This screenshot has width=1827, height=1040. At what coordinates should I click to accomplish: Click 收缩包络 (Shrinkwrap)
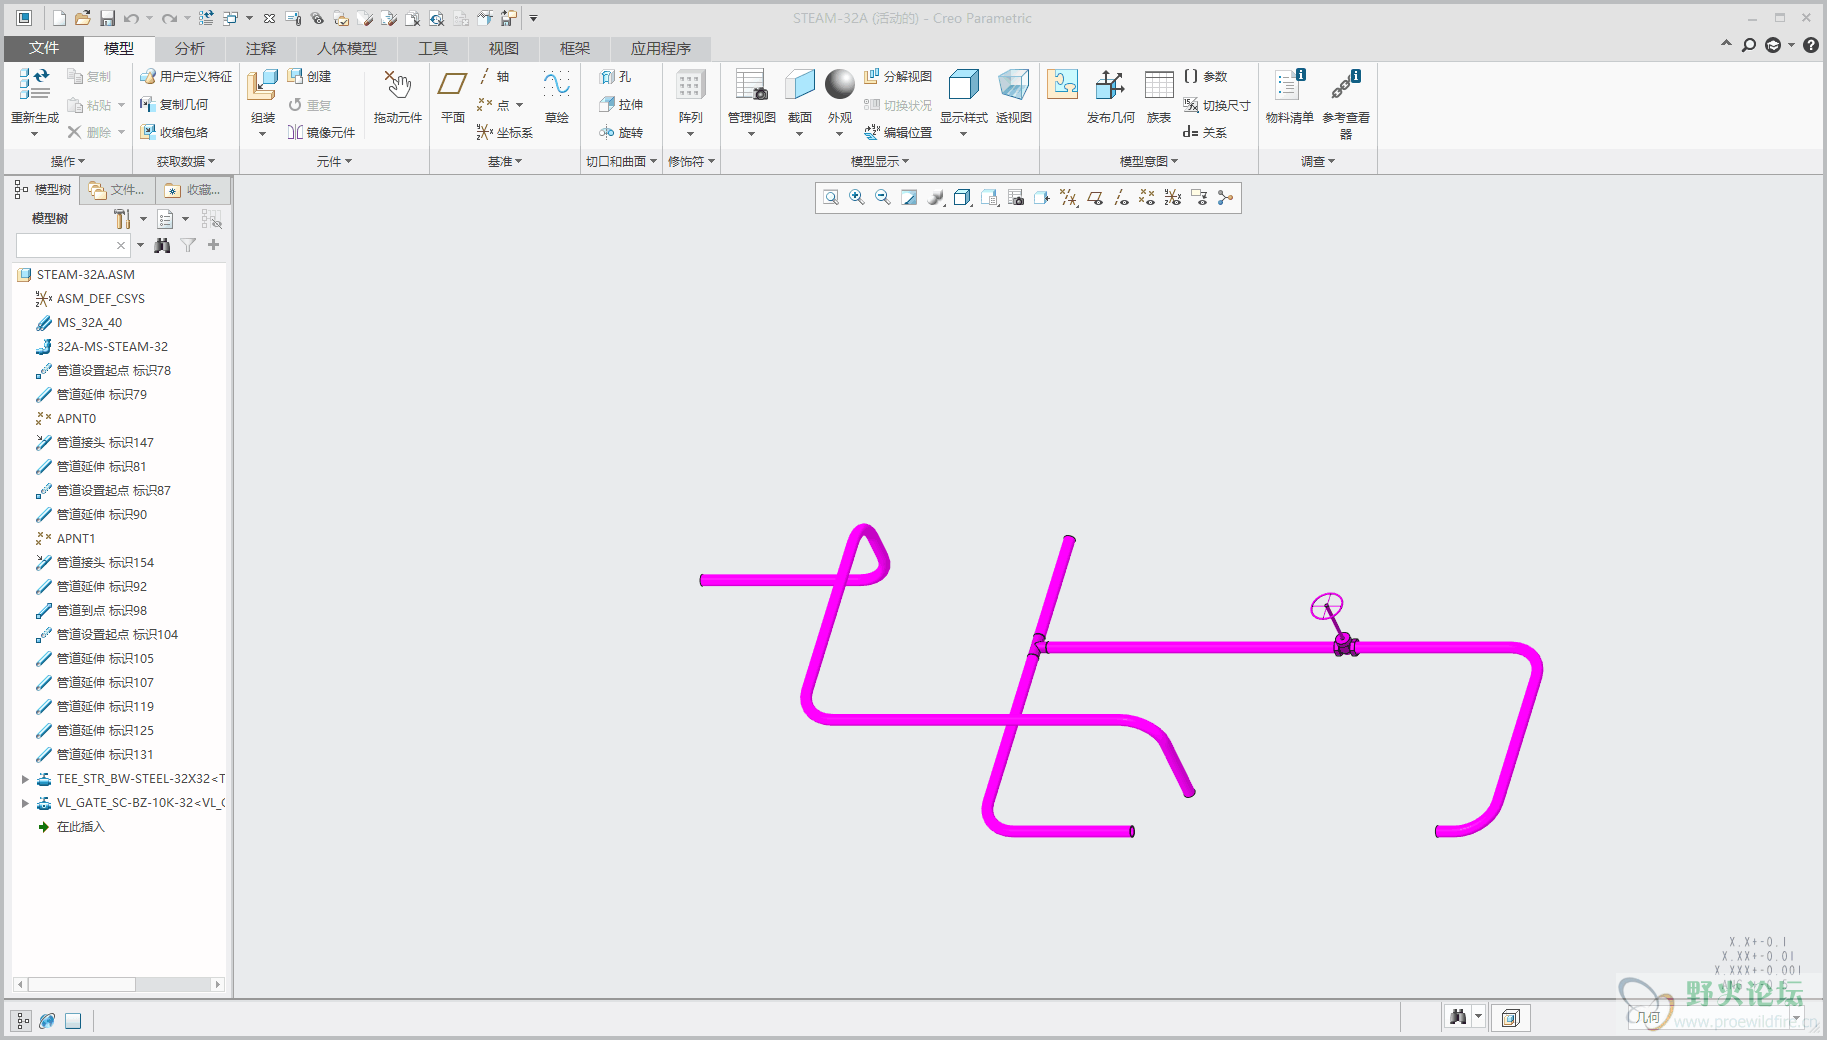[x=174, y=132]
